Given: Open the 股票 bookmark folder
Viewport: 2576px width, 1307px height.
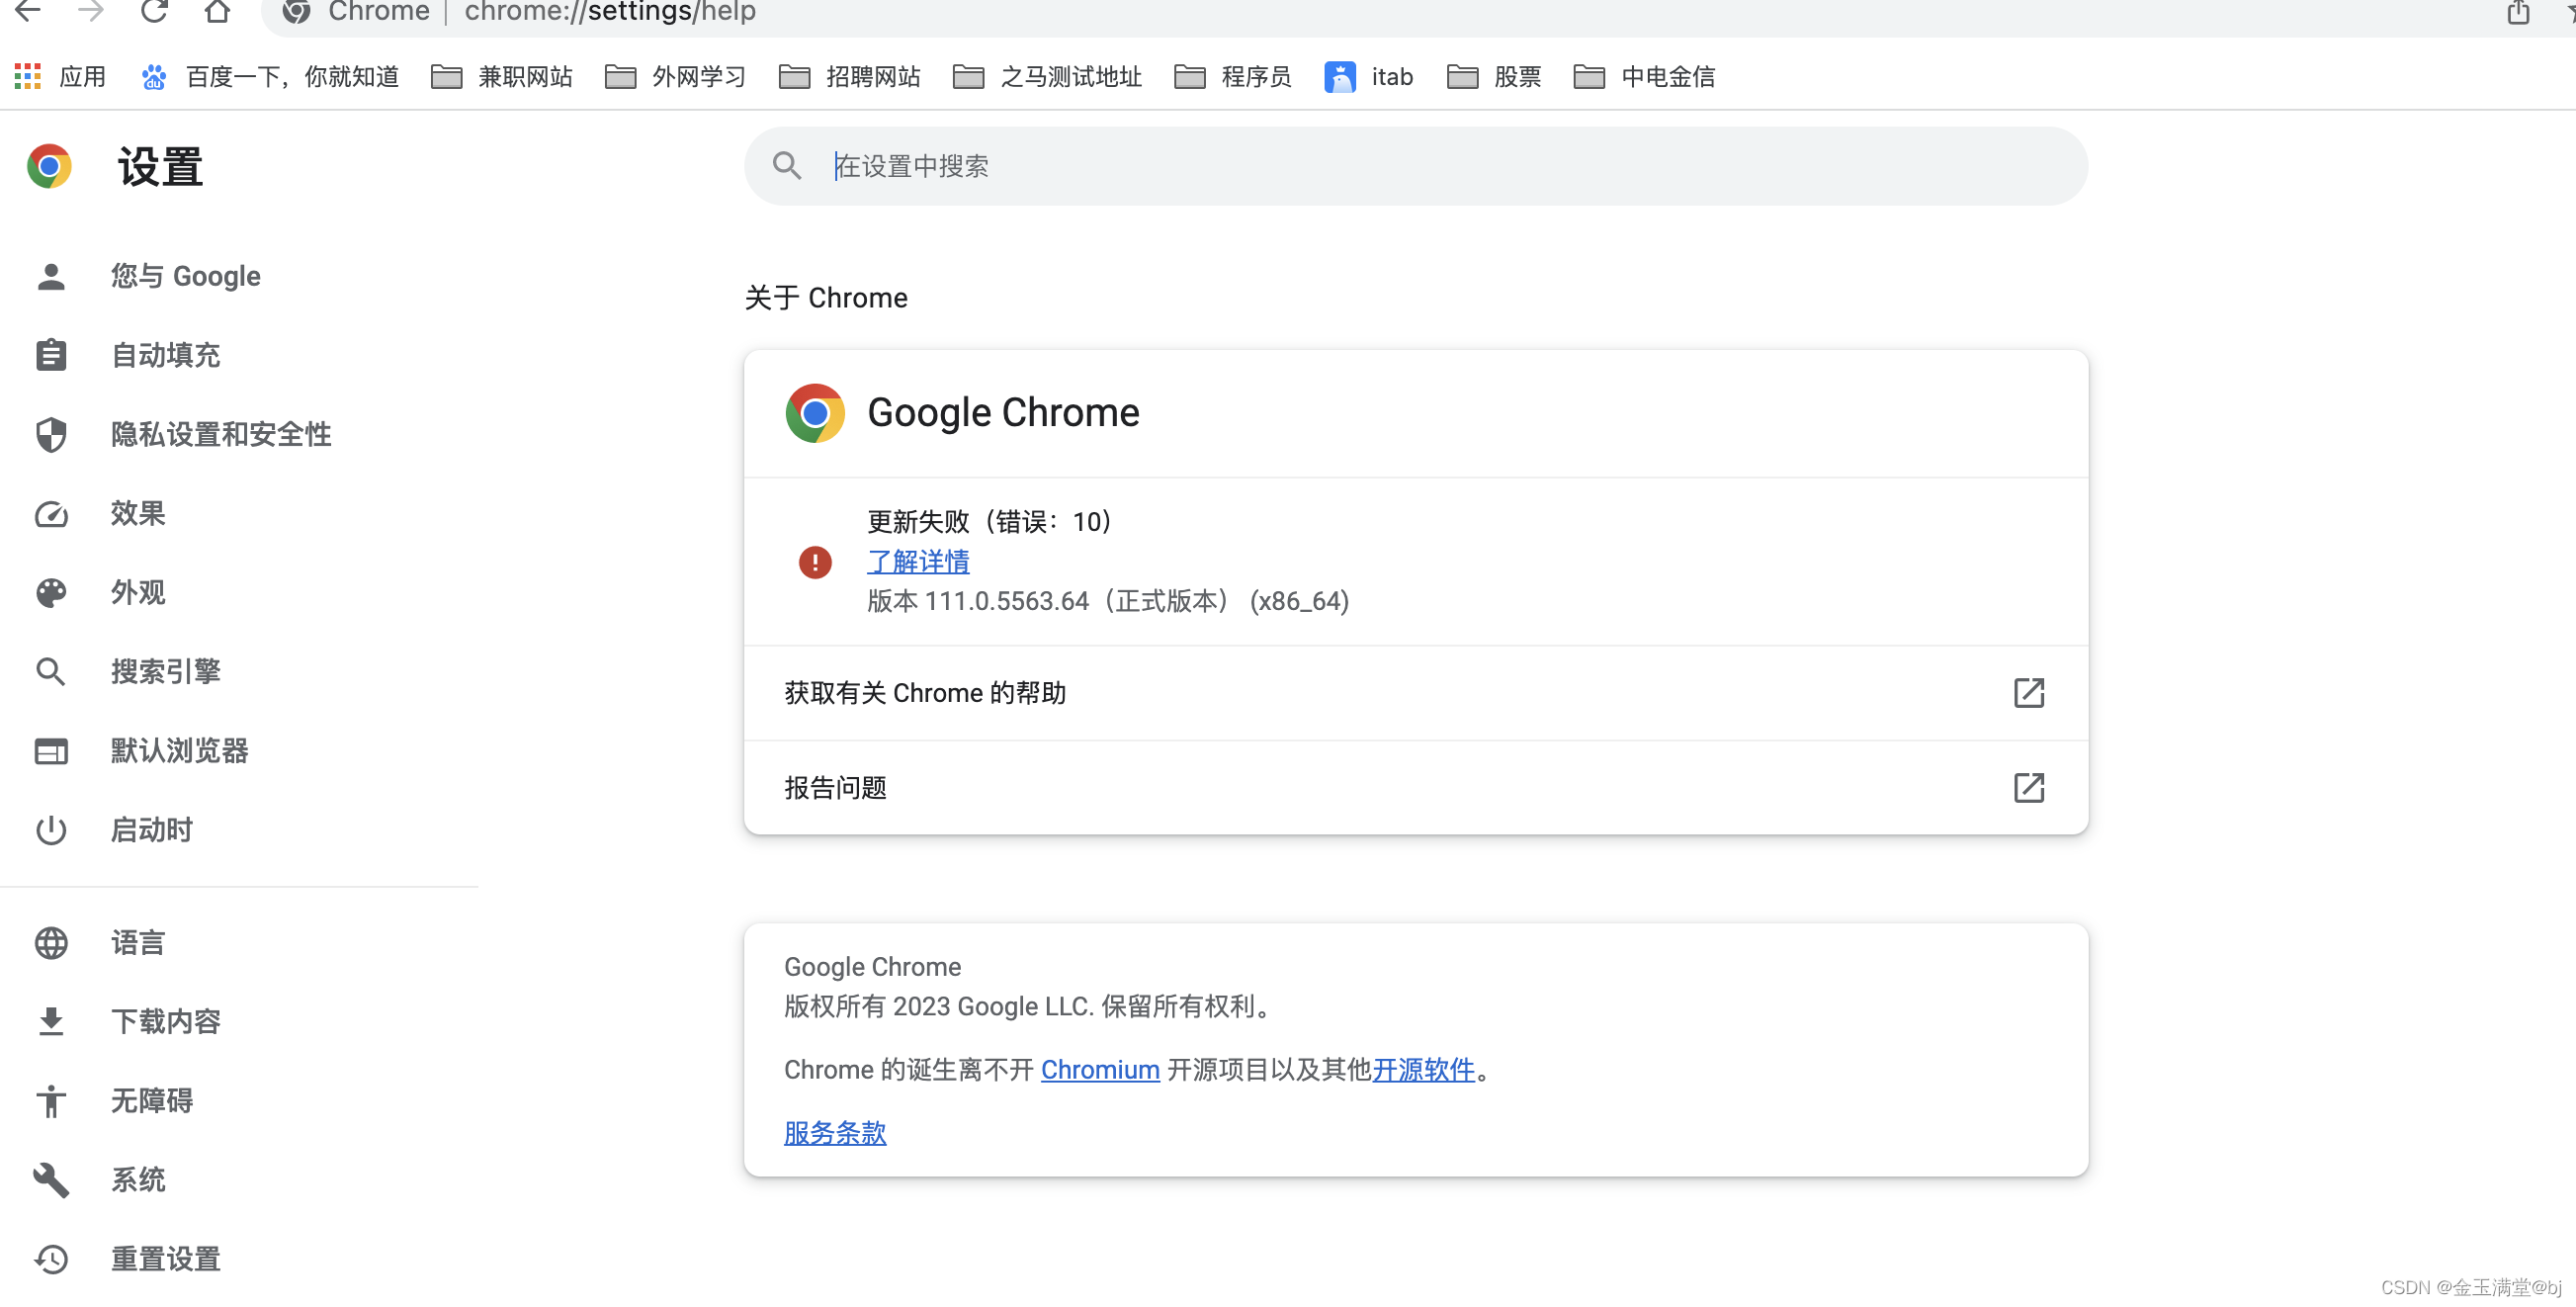Looking at the screenshot, I should (x=1494, y=77).
